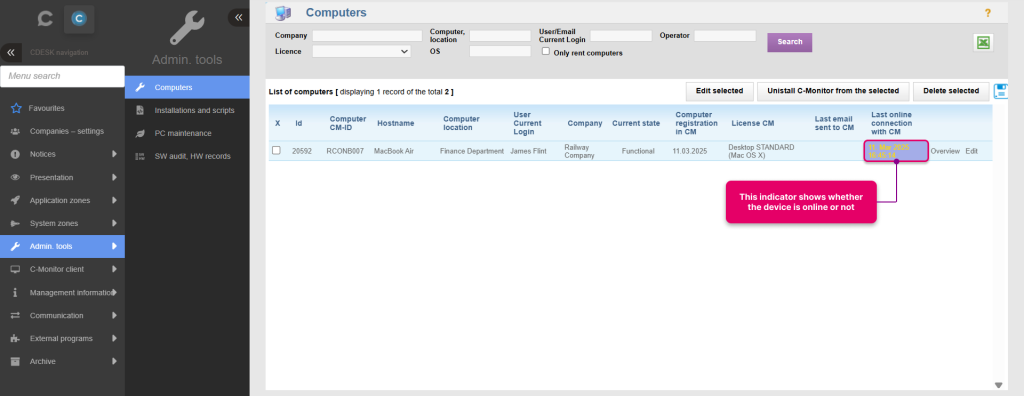Click the Archive box icon

pyautogui.click(x=16, y=361)
